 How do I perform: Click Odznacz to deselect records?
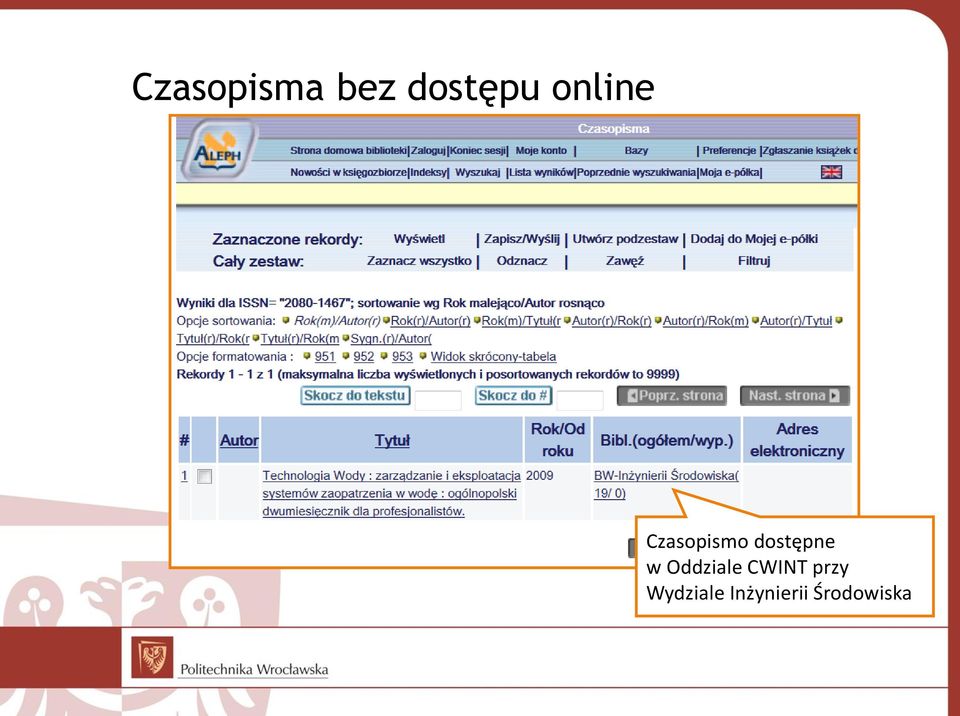coord(522,260)
